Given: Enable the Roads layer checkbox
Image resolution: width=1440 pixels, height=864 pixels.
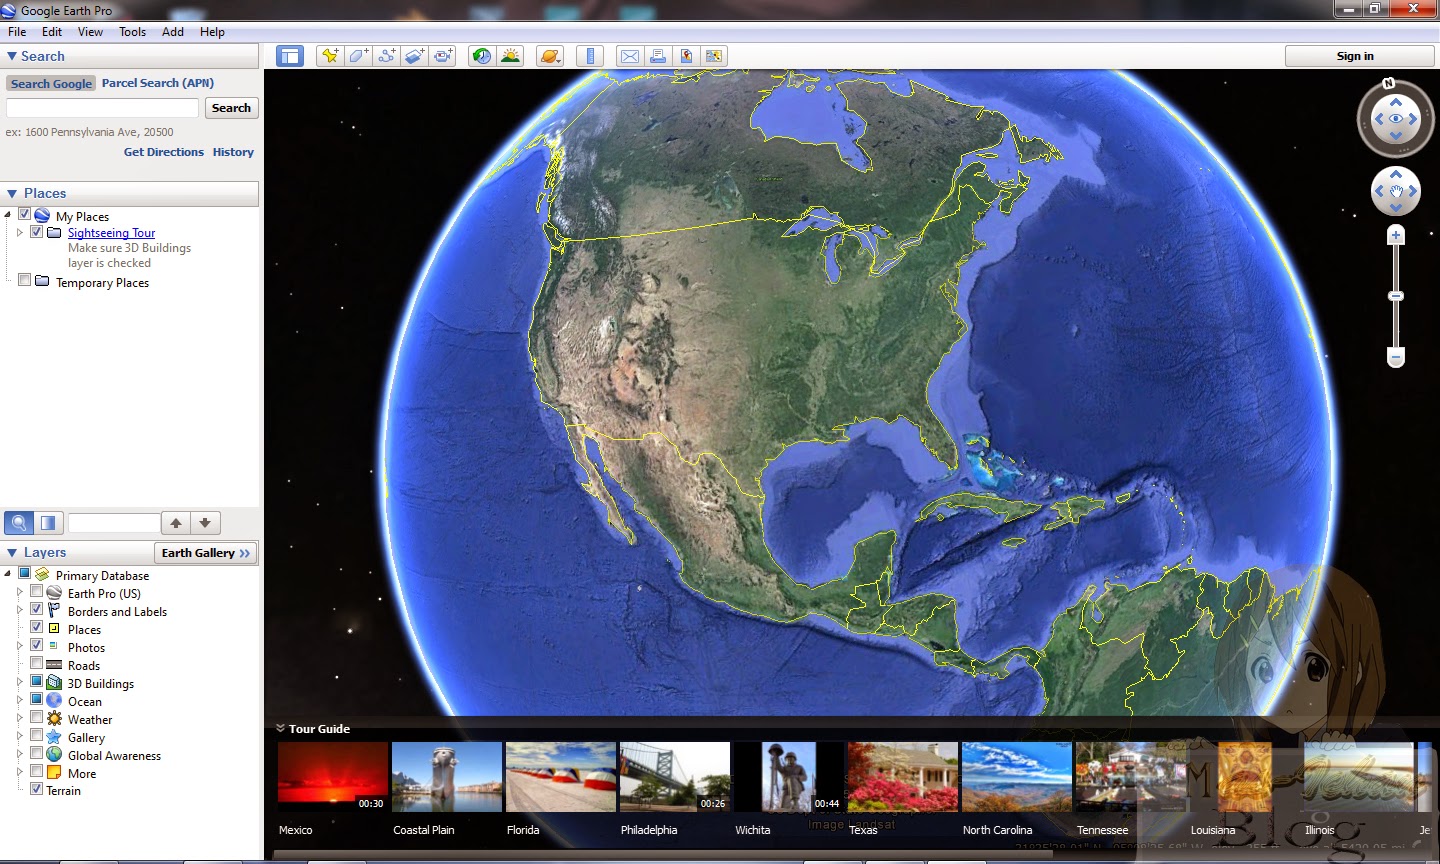Looking at the screenshot, I should (x=36, y=663).
